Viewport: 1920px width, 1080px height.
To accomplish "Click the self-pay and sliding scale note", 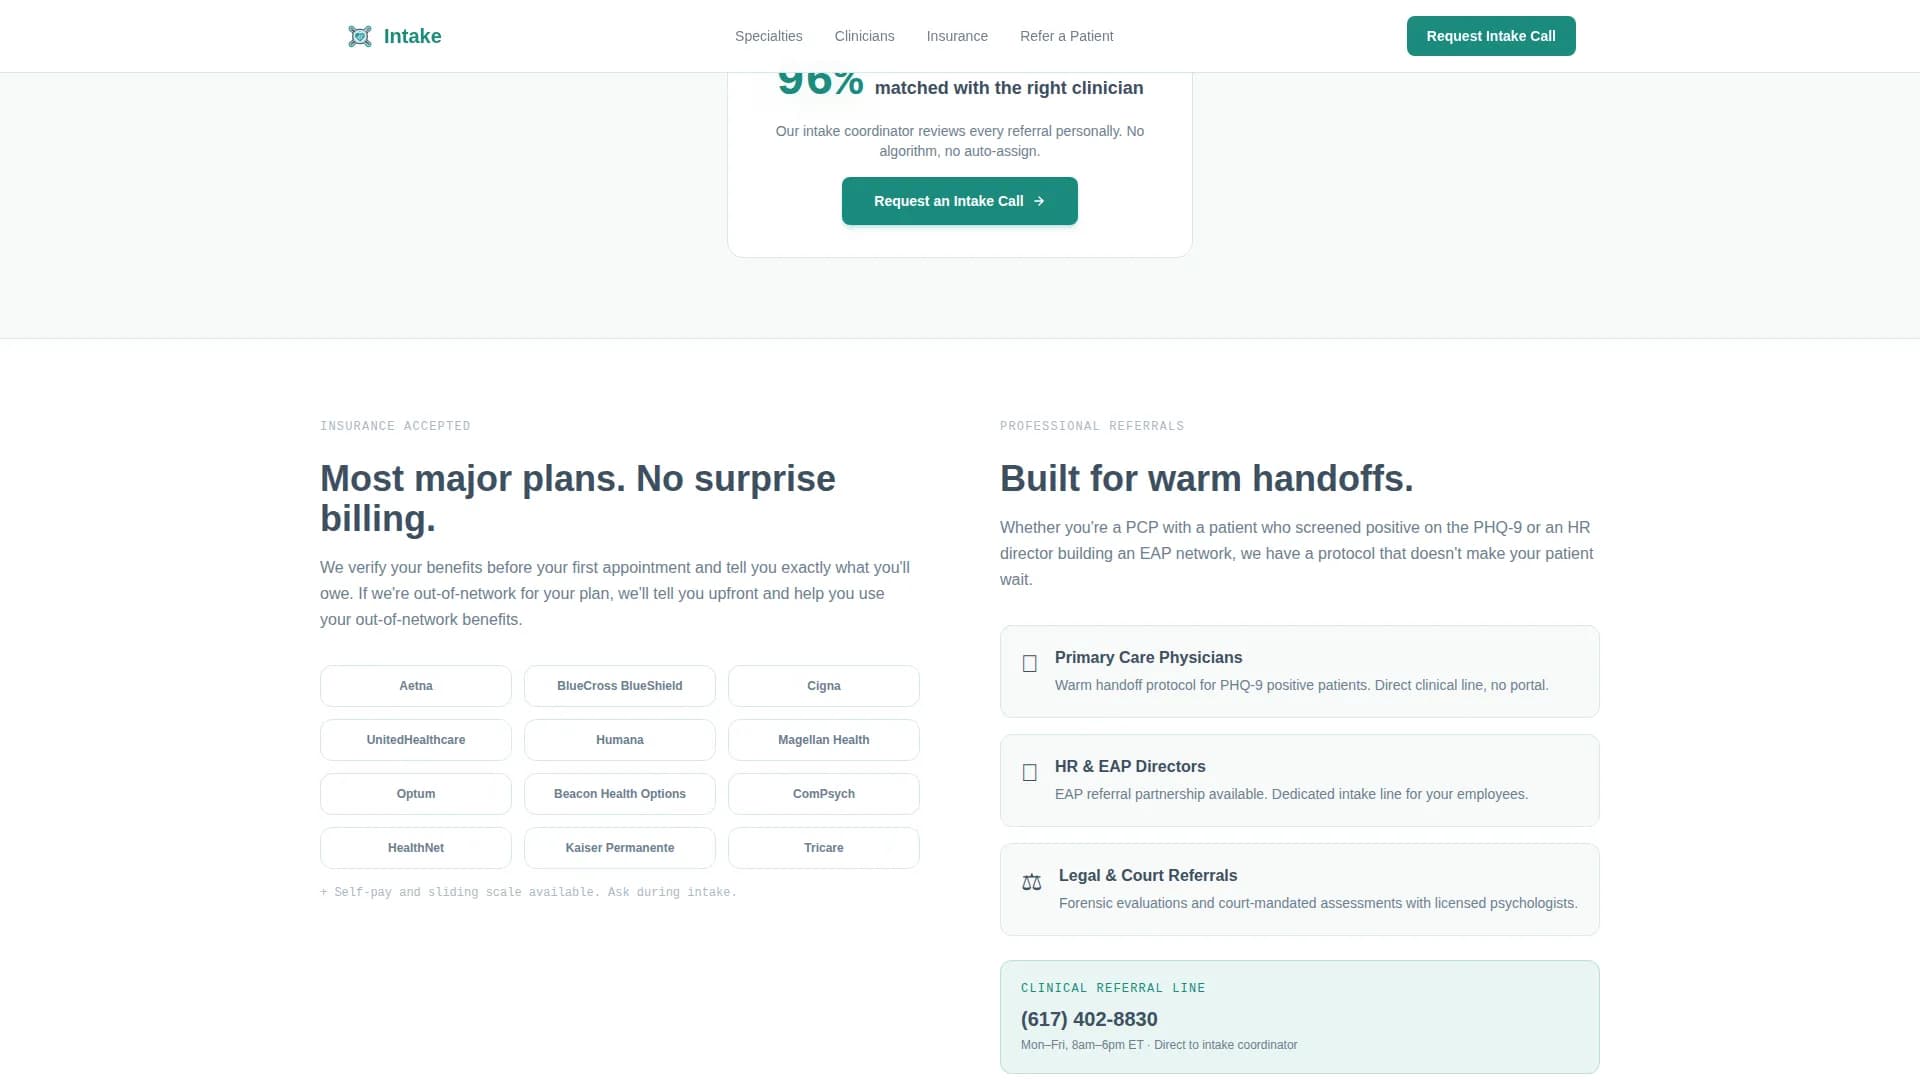I will (528, 892).
